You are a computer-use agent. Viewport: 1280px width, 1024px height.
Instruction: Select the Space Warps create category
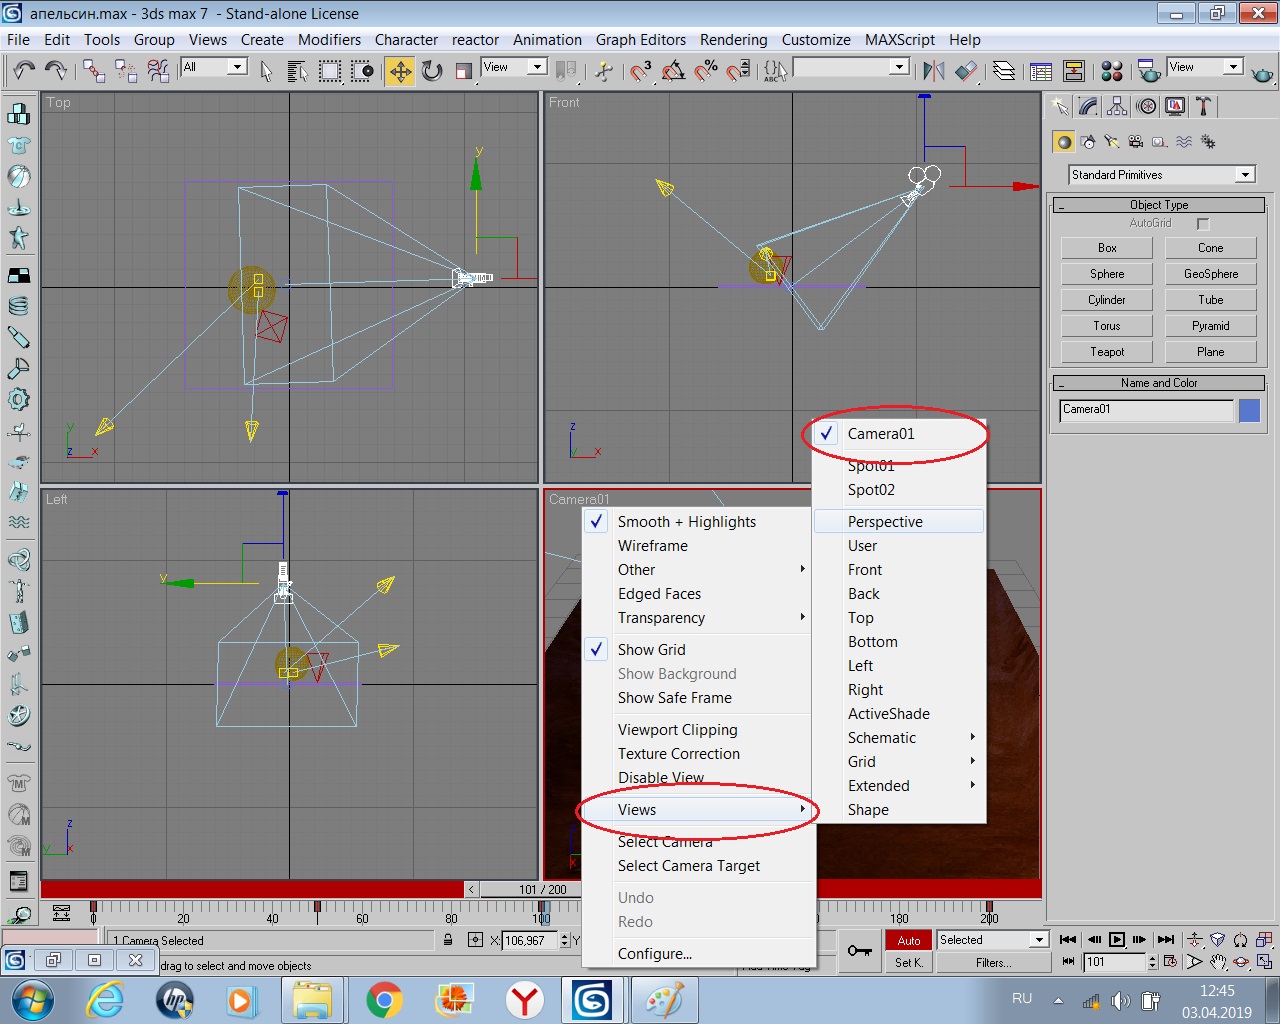[1184, 142]
